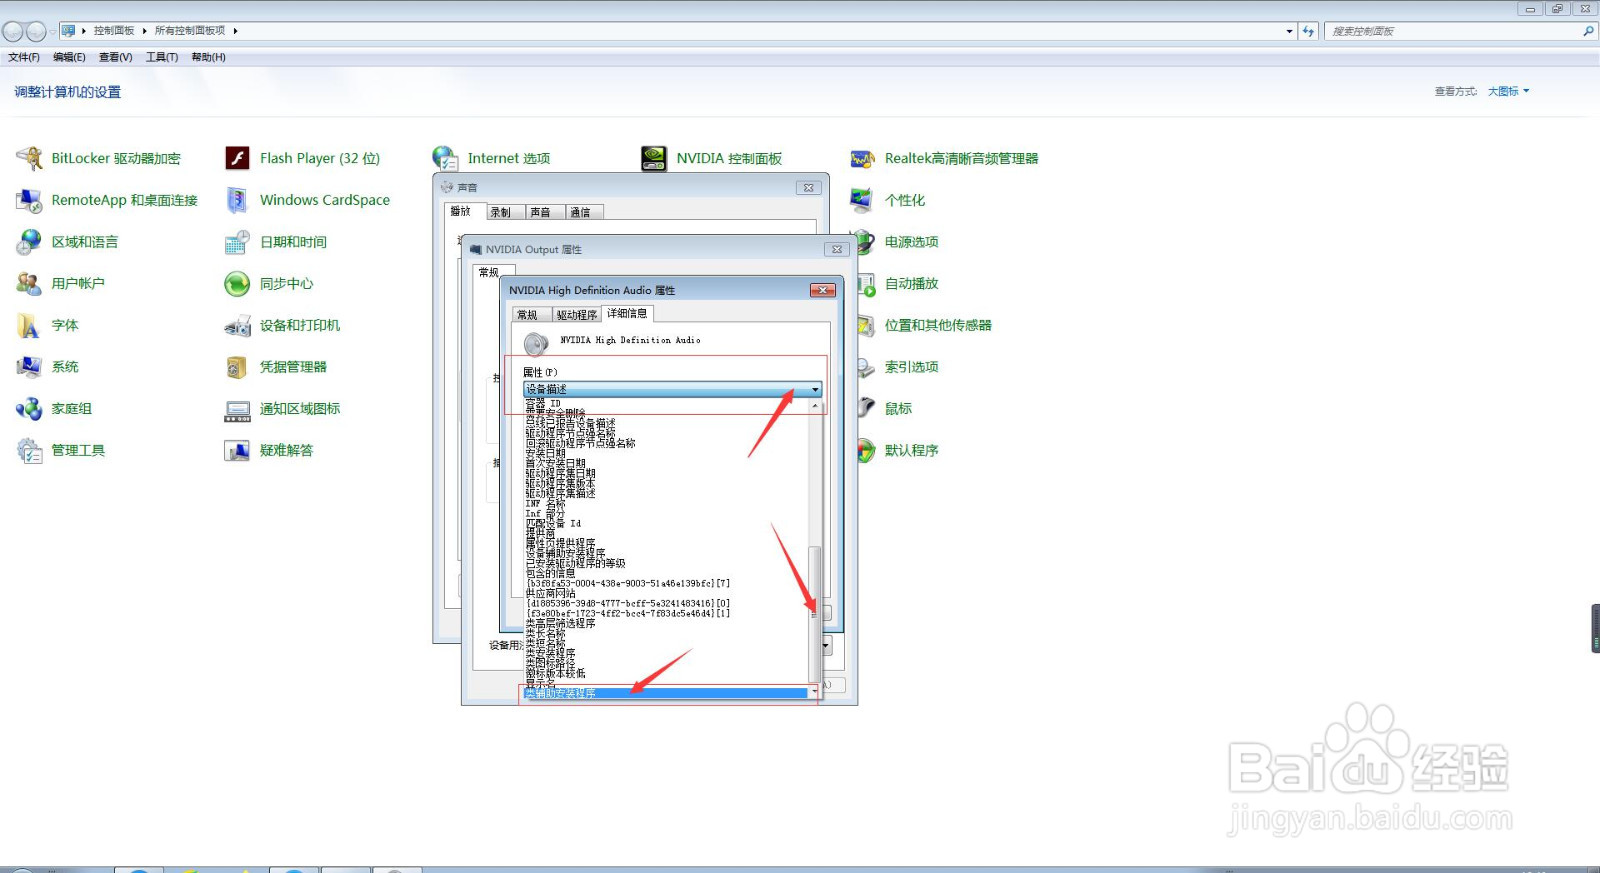Click 控制面板 in the address breadcrumb
This screenshot has height=873, width=1600.
click(114, 31)
